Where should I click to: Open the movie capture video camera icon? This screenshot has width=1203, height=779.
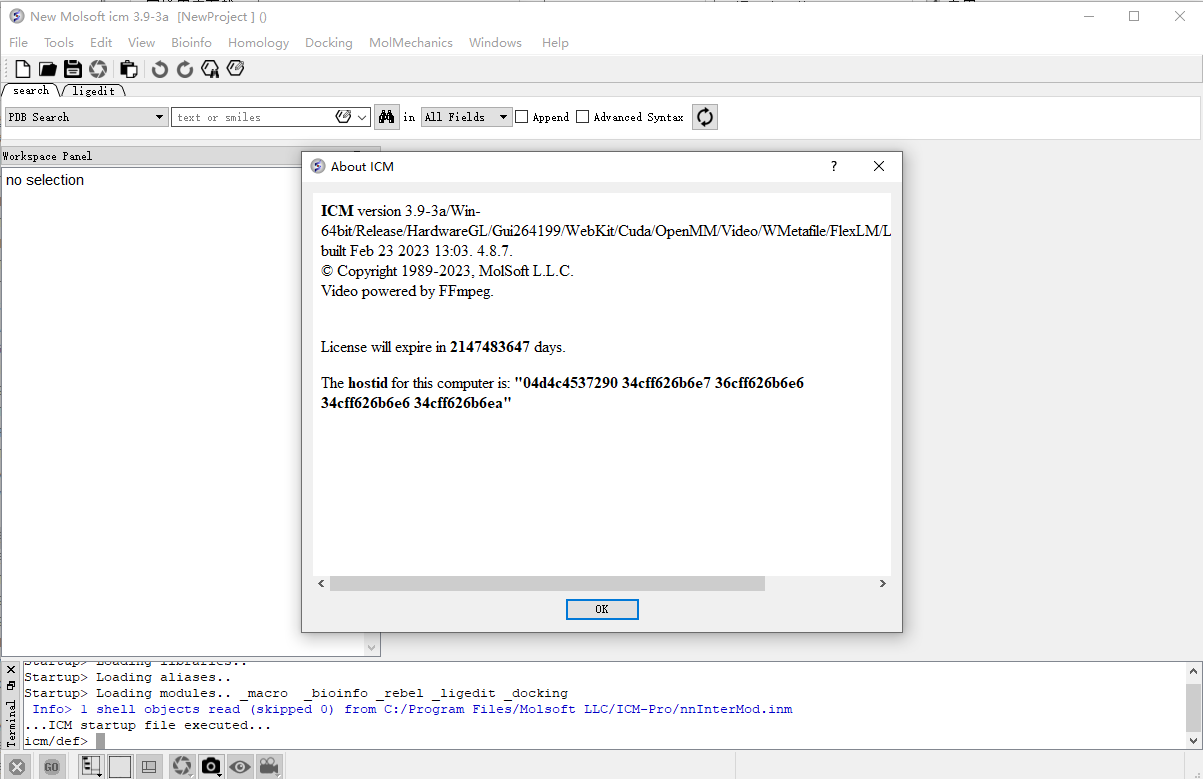click(268, 765)
